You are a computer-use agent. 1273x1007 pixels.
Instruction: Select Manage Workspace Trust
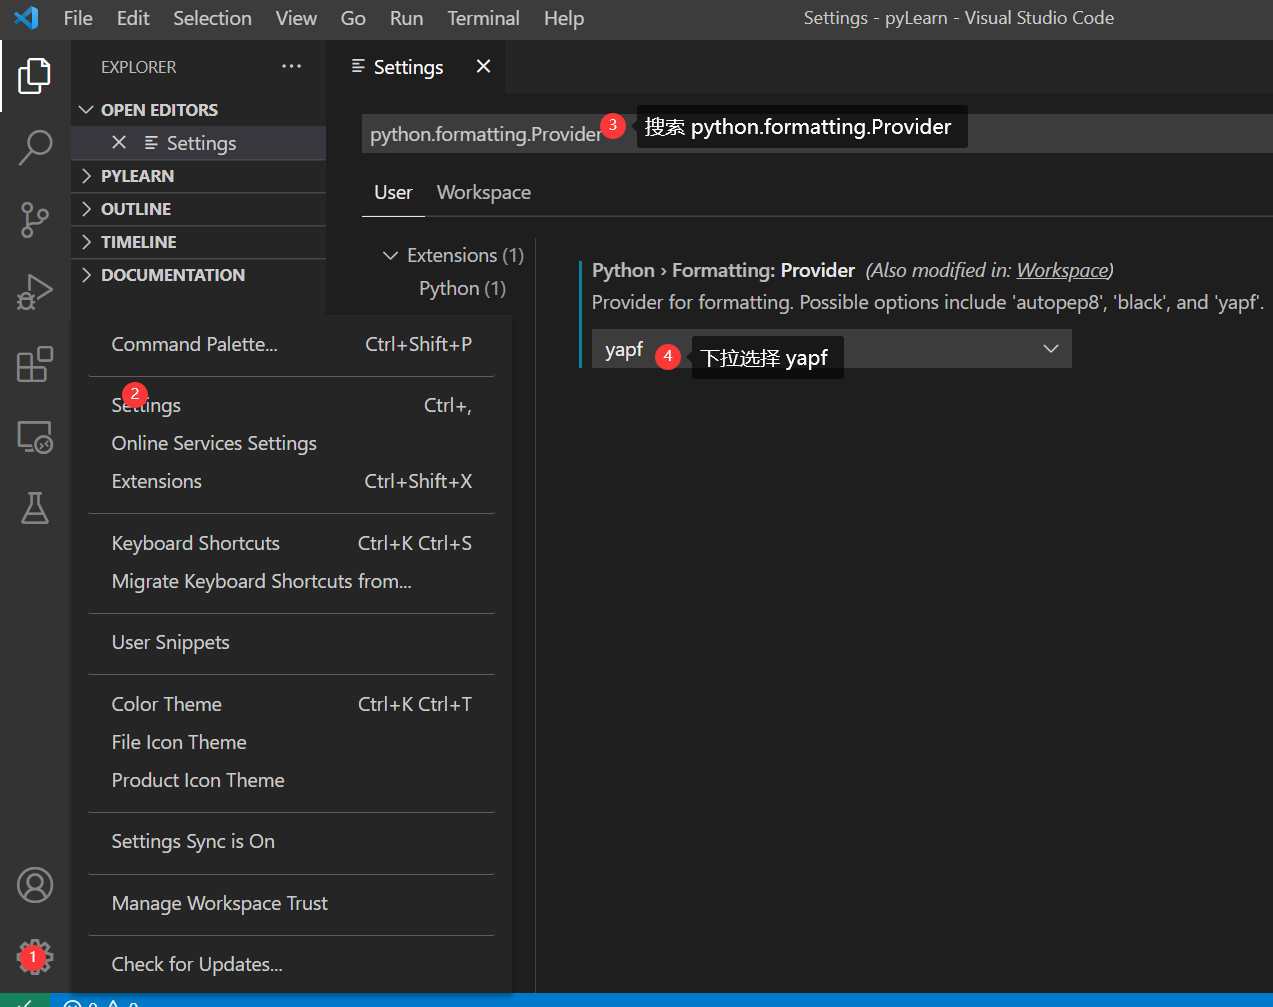[x=291, y=903]
